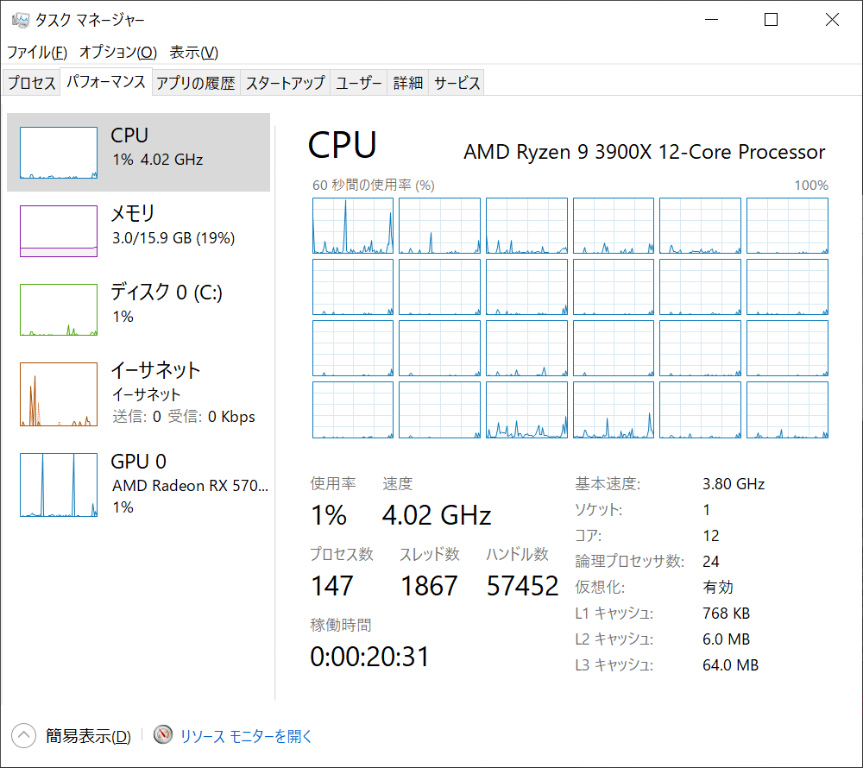Screen dimensions: 863x768
Task: Select the CPU usage thumbnail graph
Action: coord(59,153)
